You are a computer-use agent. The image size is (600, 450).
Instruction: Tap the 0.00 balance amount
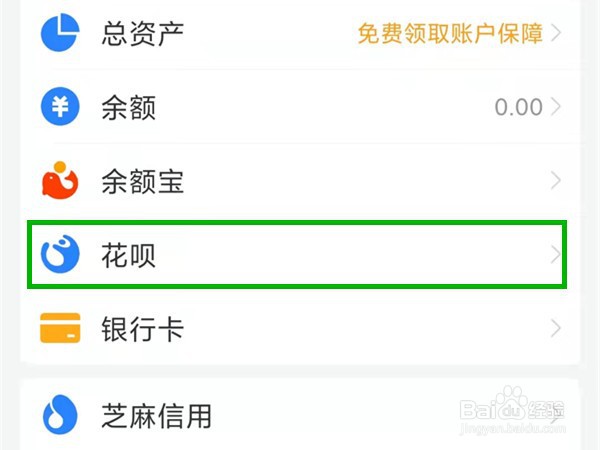pos(518,107)
